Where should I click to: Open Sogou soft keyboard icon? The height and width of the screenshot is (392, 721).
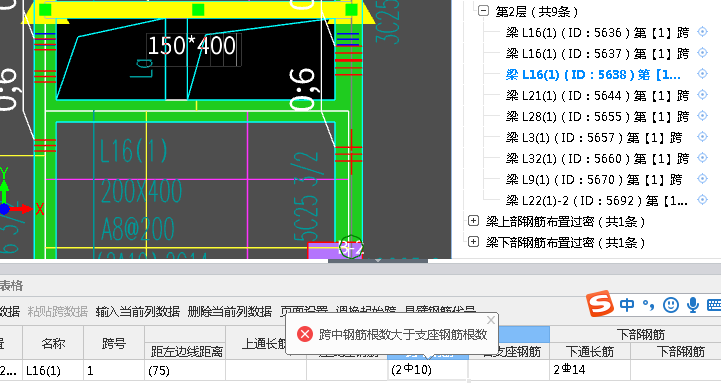(x=714, y=305)
